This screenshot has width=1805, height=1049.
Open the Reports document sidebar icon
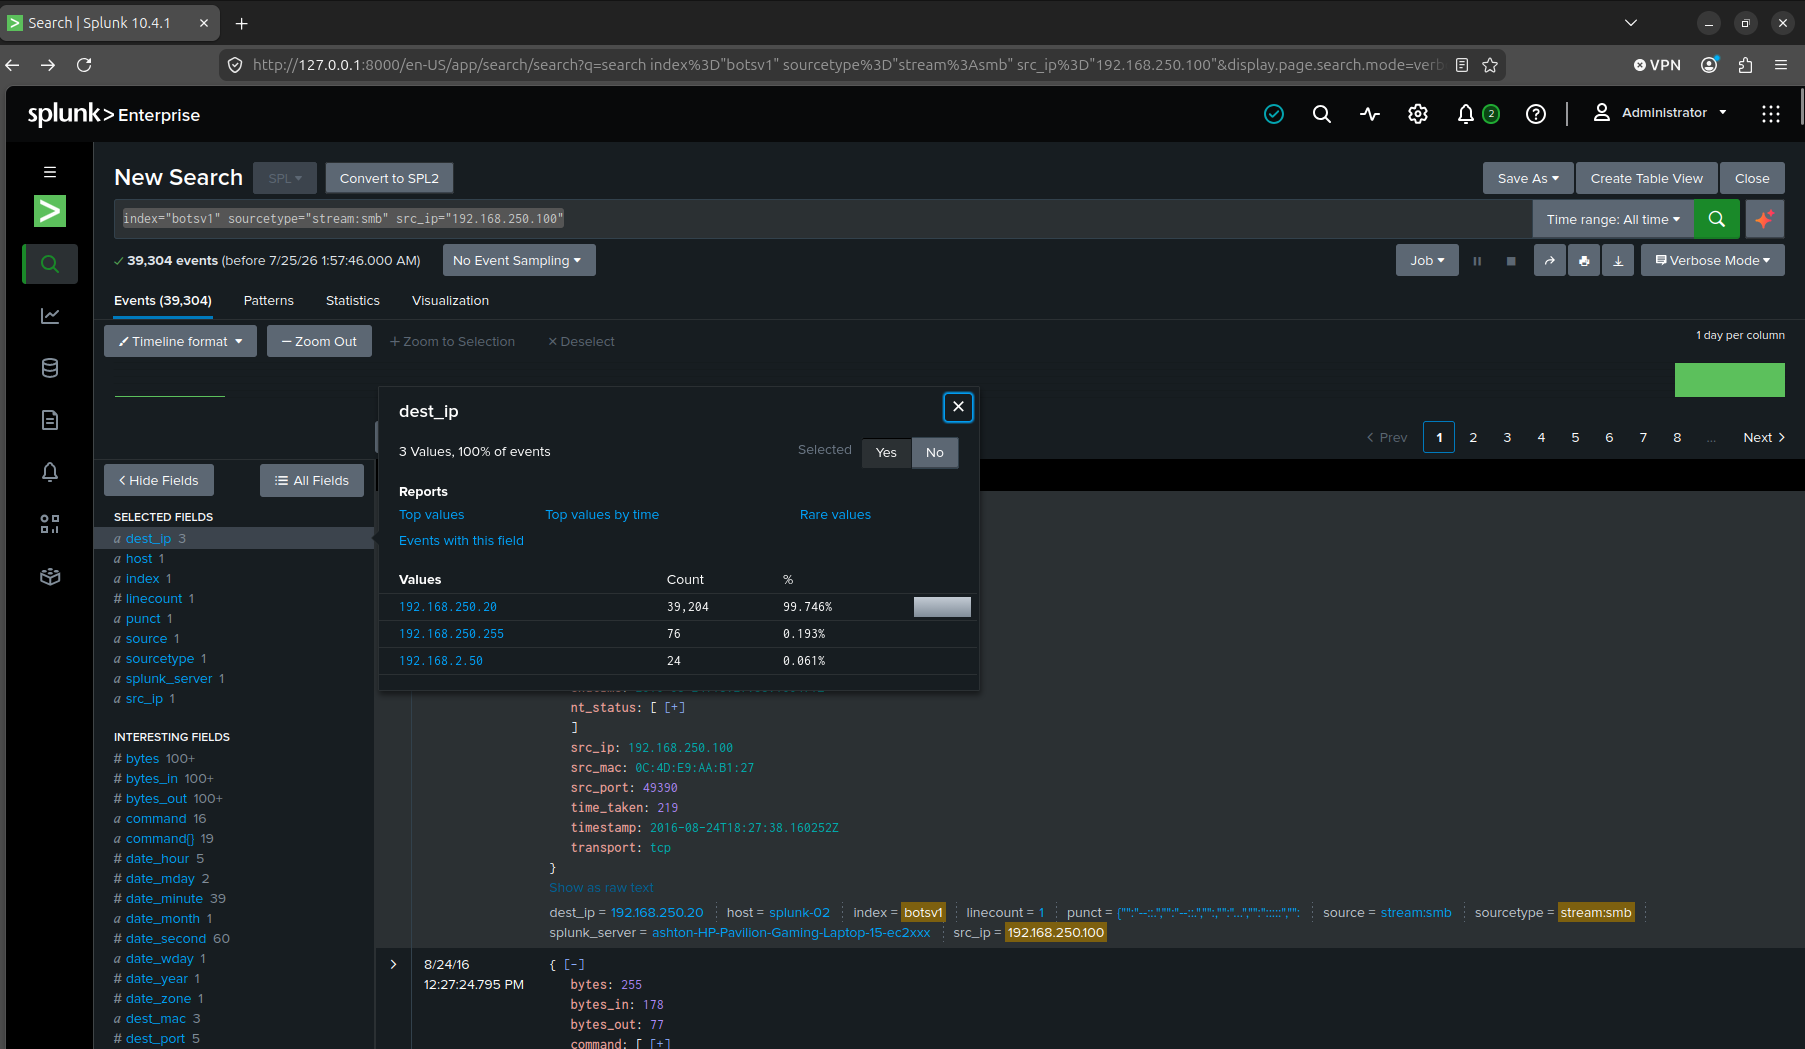(50, 420)
